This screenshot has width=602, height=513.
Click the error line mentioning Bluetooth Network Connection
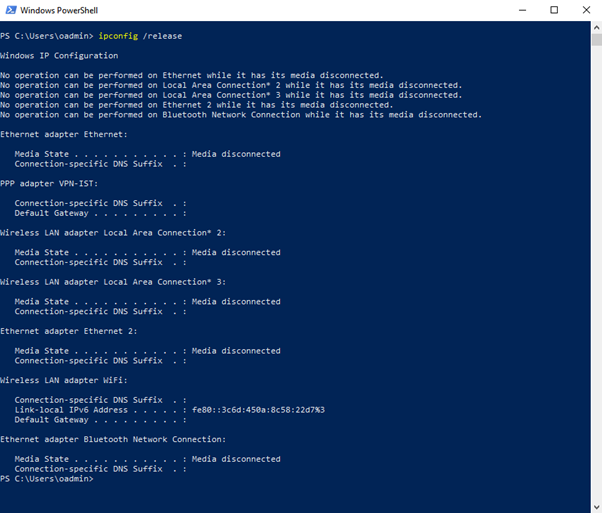[x=241, y=115]
